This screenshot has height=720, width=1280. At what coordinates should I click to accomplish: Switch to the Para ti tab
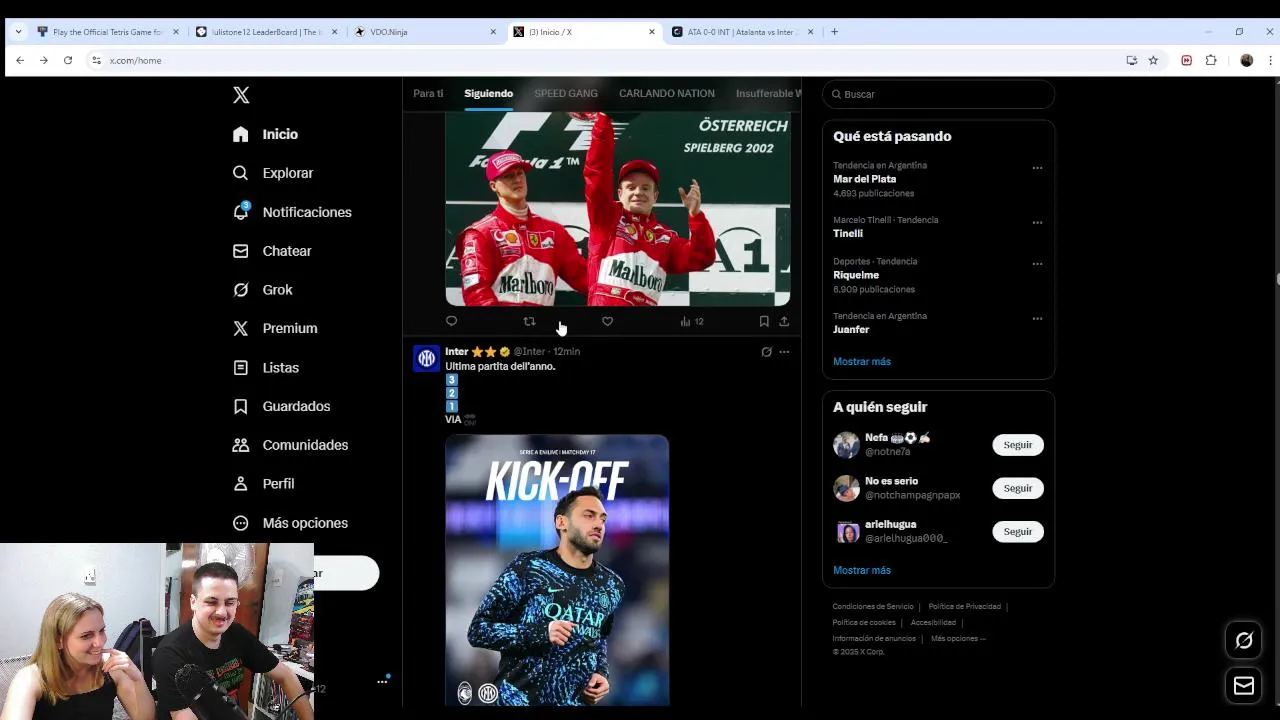point(428,93)
